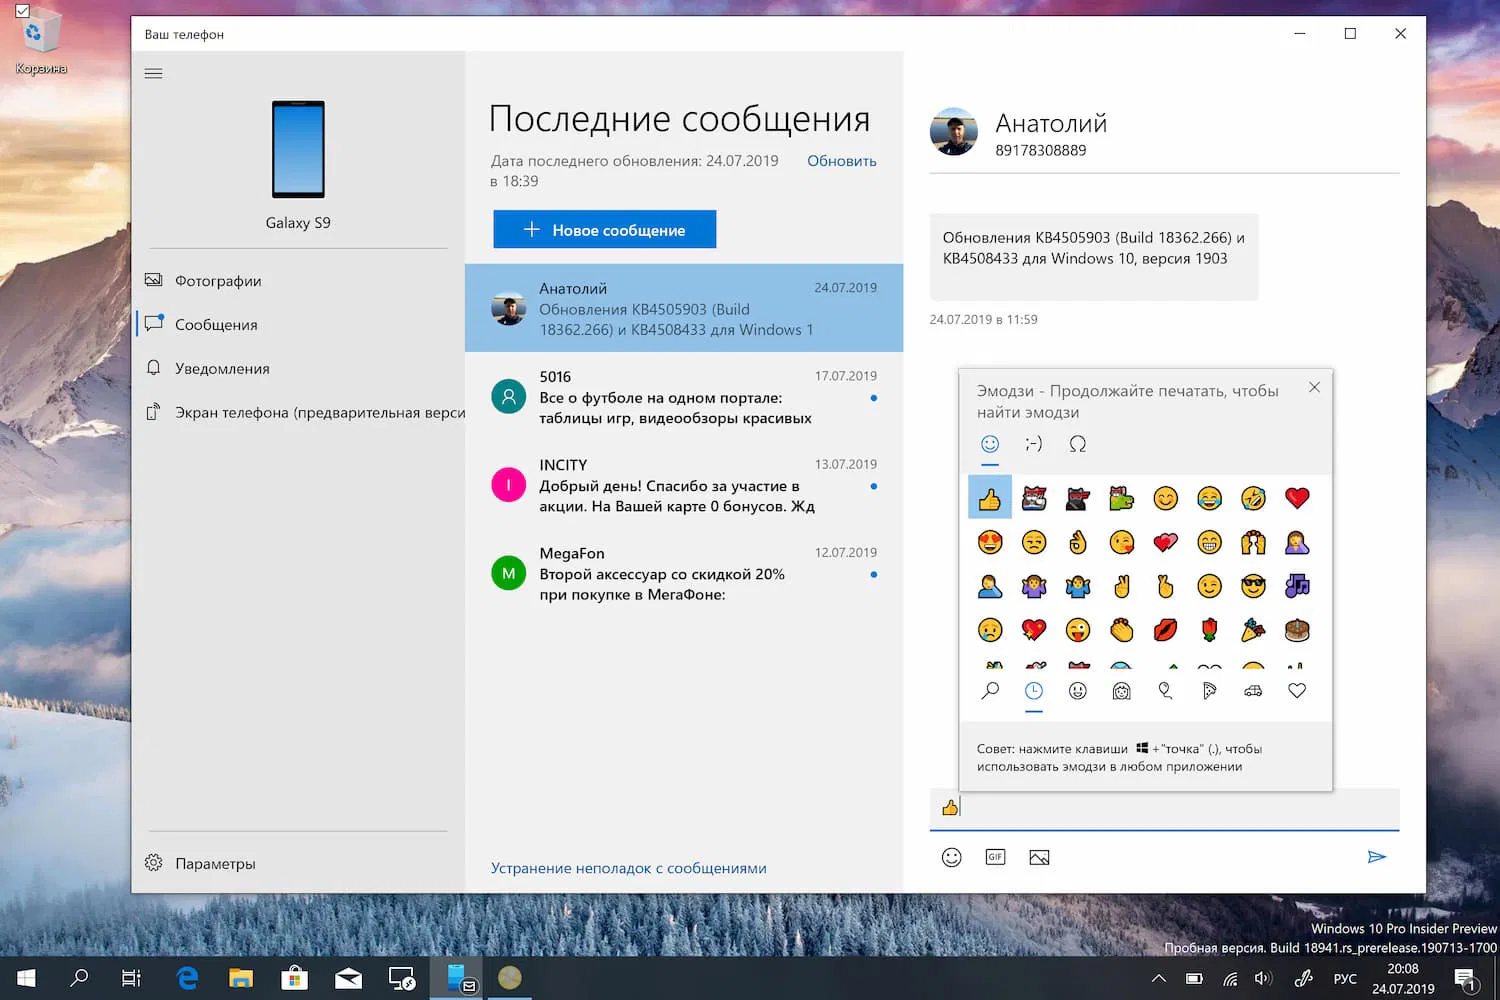
Task: Select the unamused face emoji
Action: coord(1034,542)
